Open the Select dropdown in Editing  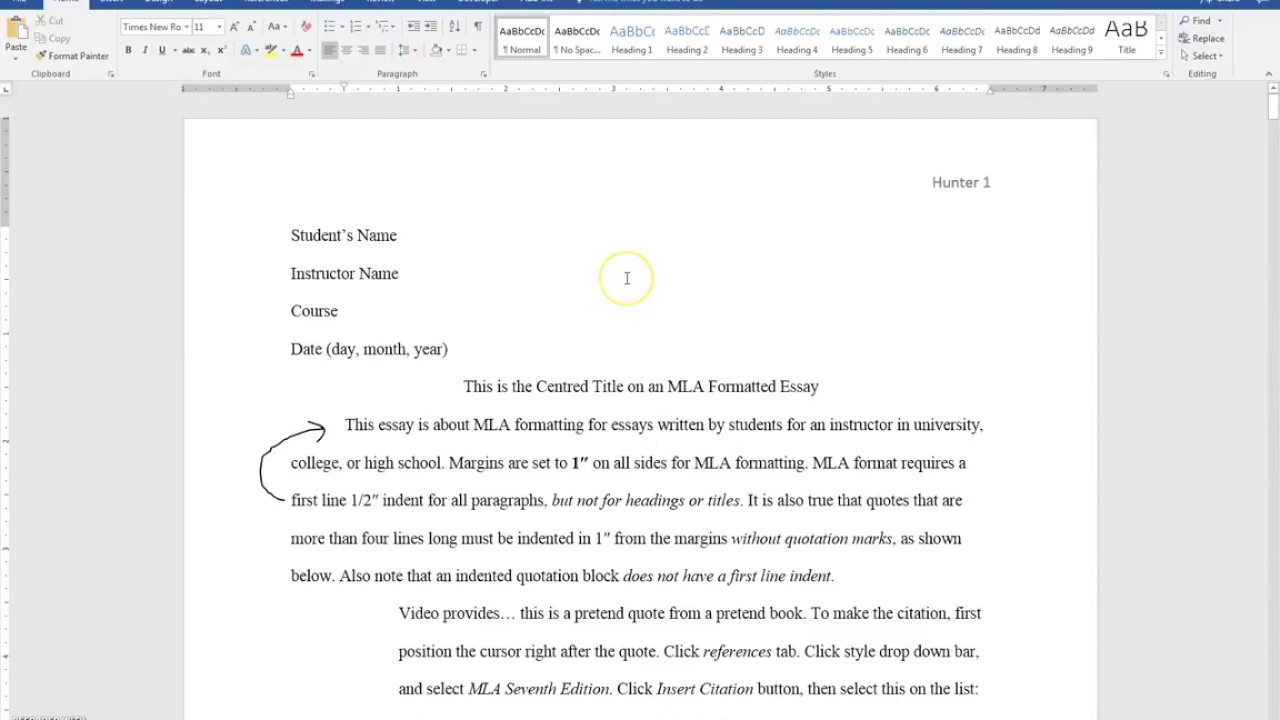click(x=1202, y=56)
